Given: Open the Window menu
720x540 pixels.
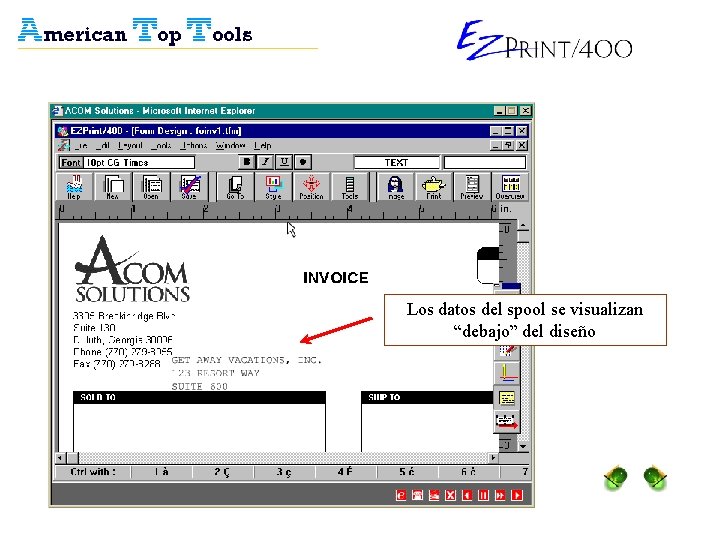Looking at the screenshot, I should pos(231,146).
